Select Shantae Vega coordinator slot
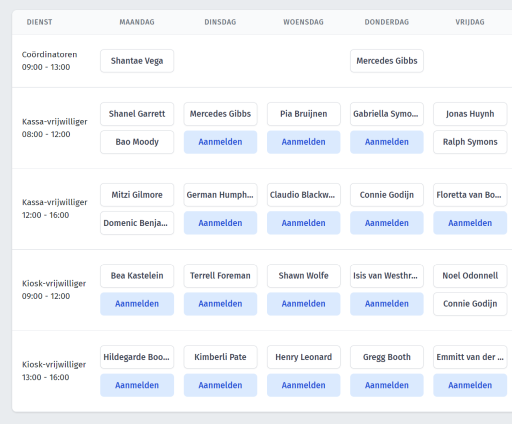Screen dimensions: 512x424 pyautogui.click(x=137, y=61)
